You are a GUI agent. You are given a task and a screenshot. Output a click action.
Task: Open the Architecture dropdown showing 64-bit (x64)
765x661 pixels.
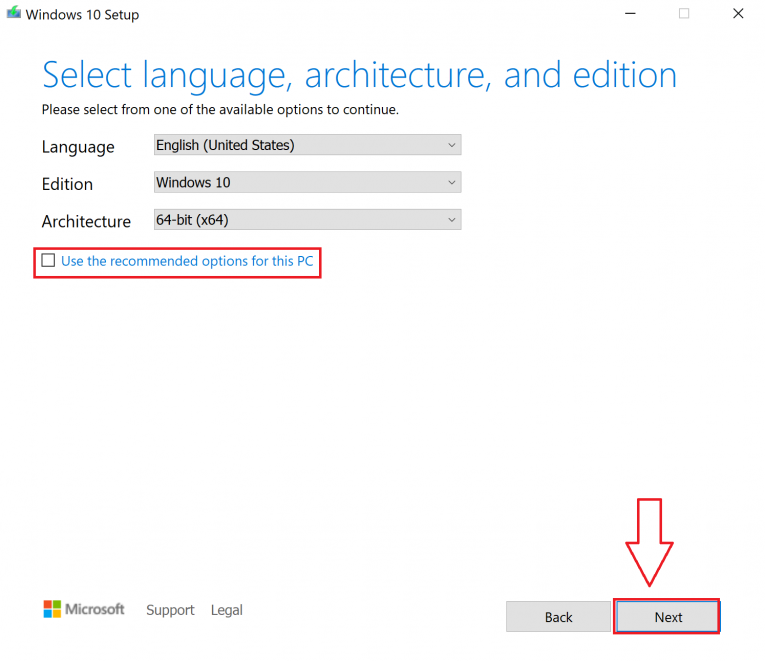[x=307, y=220]
